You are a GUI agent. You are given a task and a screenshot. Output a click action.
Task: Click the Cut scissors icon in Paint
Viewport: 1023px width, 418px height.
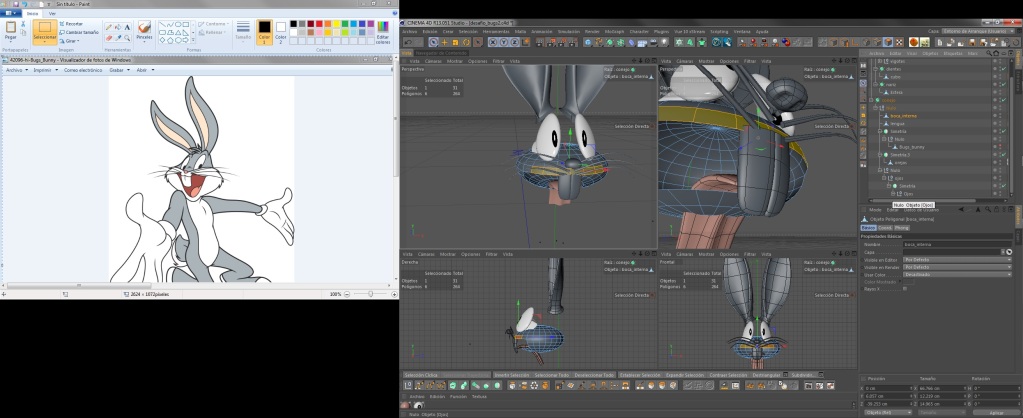23,24
